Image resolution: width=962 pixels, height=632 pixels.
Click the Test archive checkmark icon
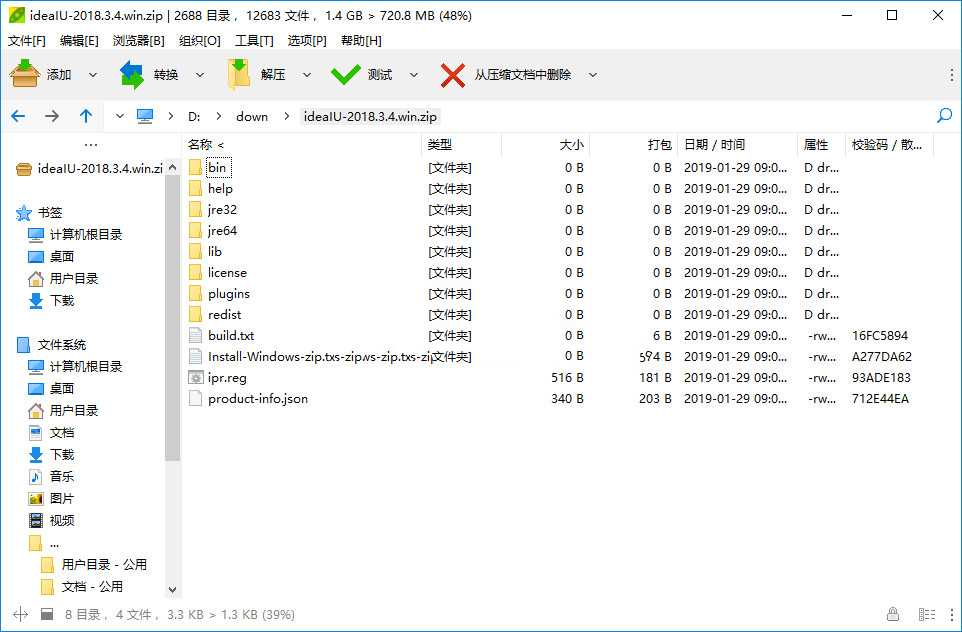[345, 73]
